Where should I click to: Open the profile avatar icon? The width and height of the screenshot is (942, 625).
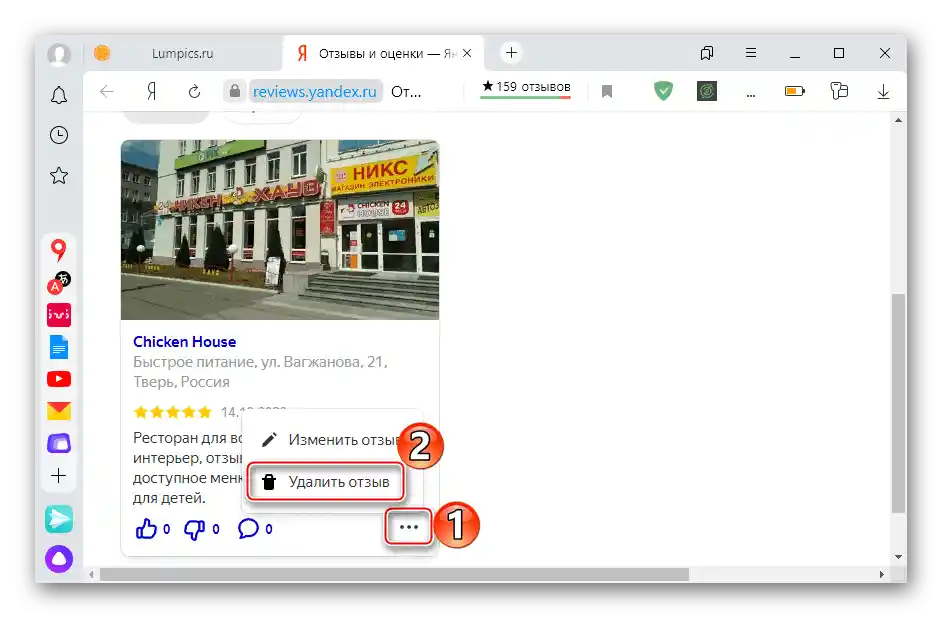click(59, 54)
